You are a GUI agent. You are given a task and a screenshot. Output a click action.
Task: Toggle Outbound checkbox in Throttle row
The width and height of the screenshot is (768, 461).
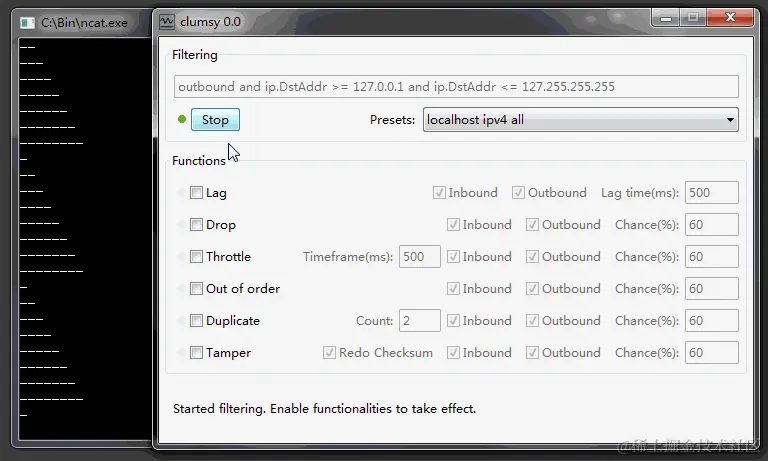click(532, 256)
